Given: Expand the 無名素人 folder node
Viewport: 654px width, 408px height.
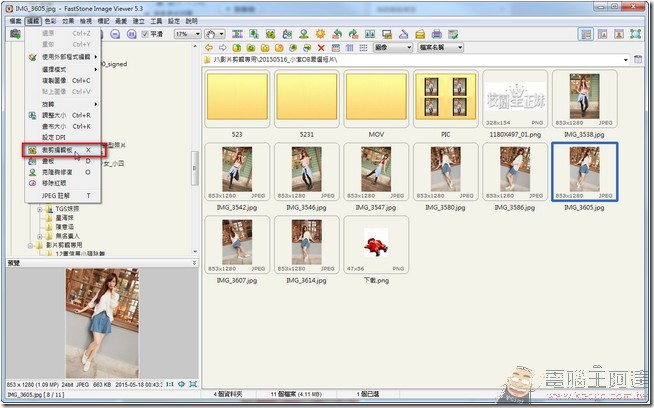Looking at the screenshot, I should tap(40, 236).
